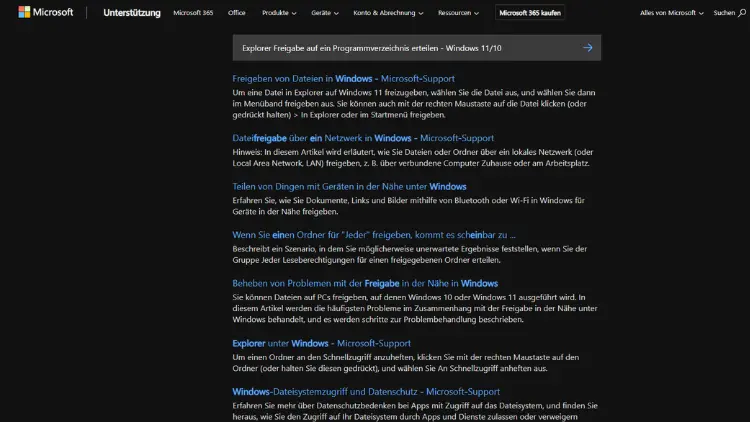Open the Office menu item
The height and width of the screenshot is (422, 750).
point(237,13)
